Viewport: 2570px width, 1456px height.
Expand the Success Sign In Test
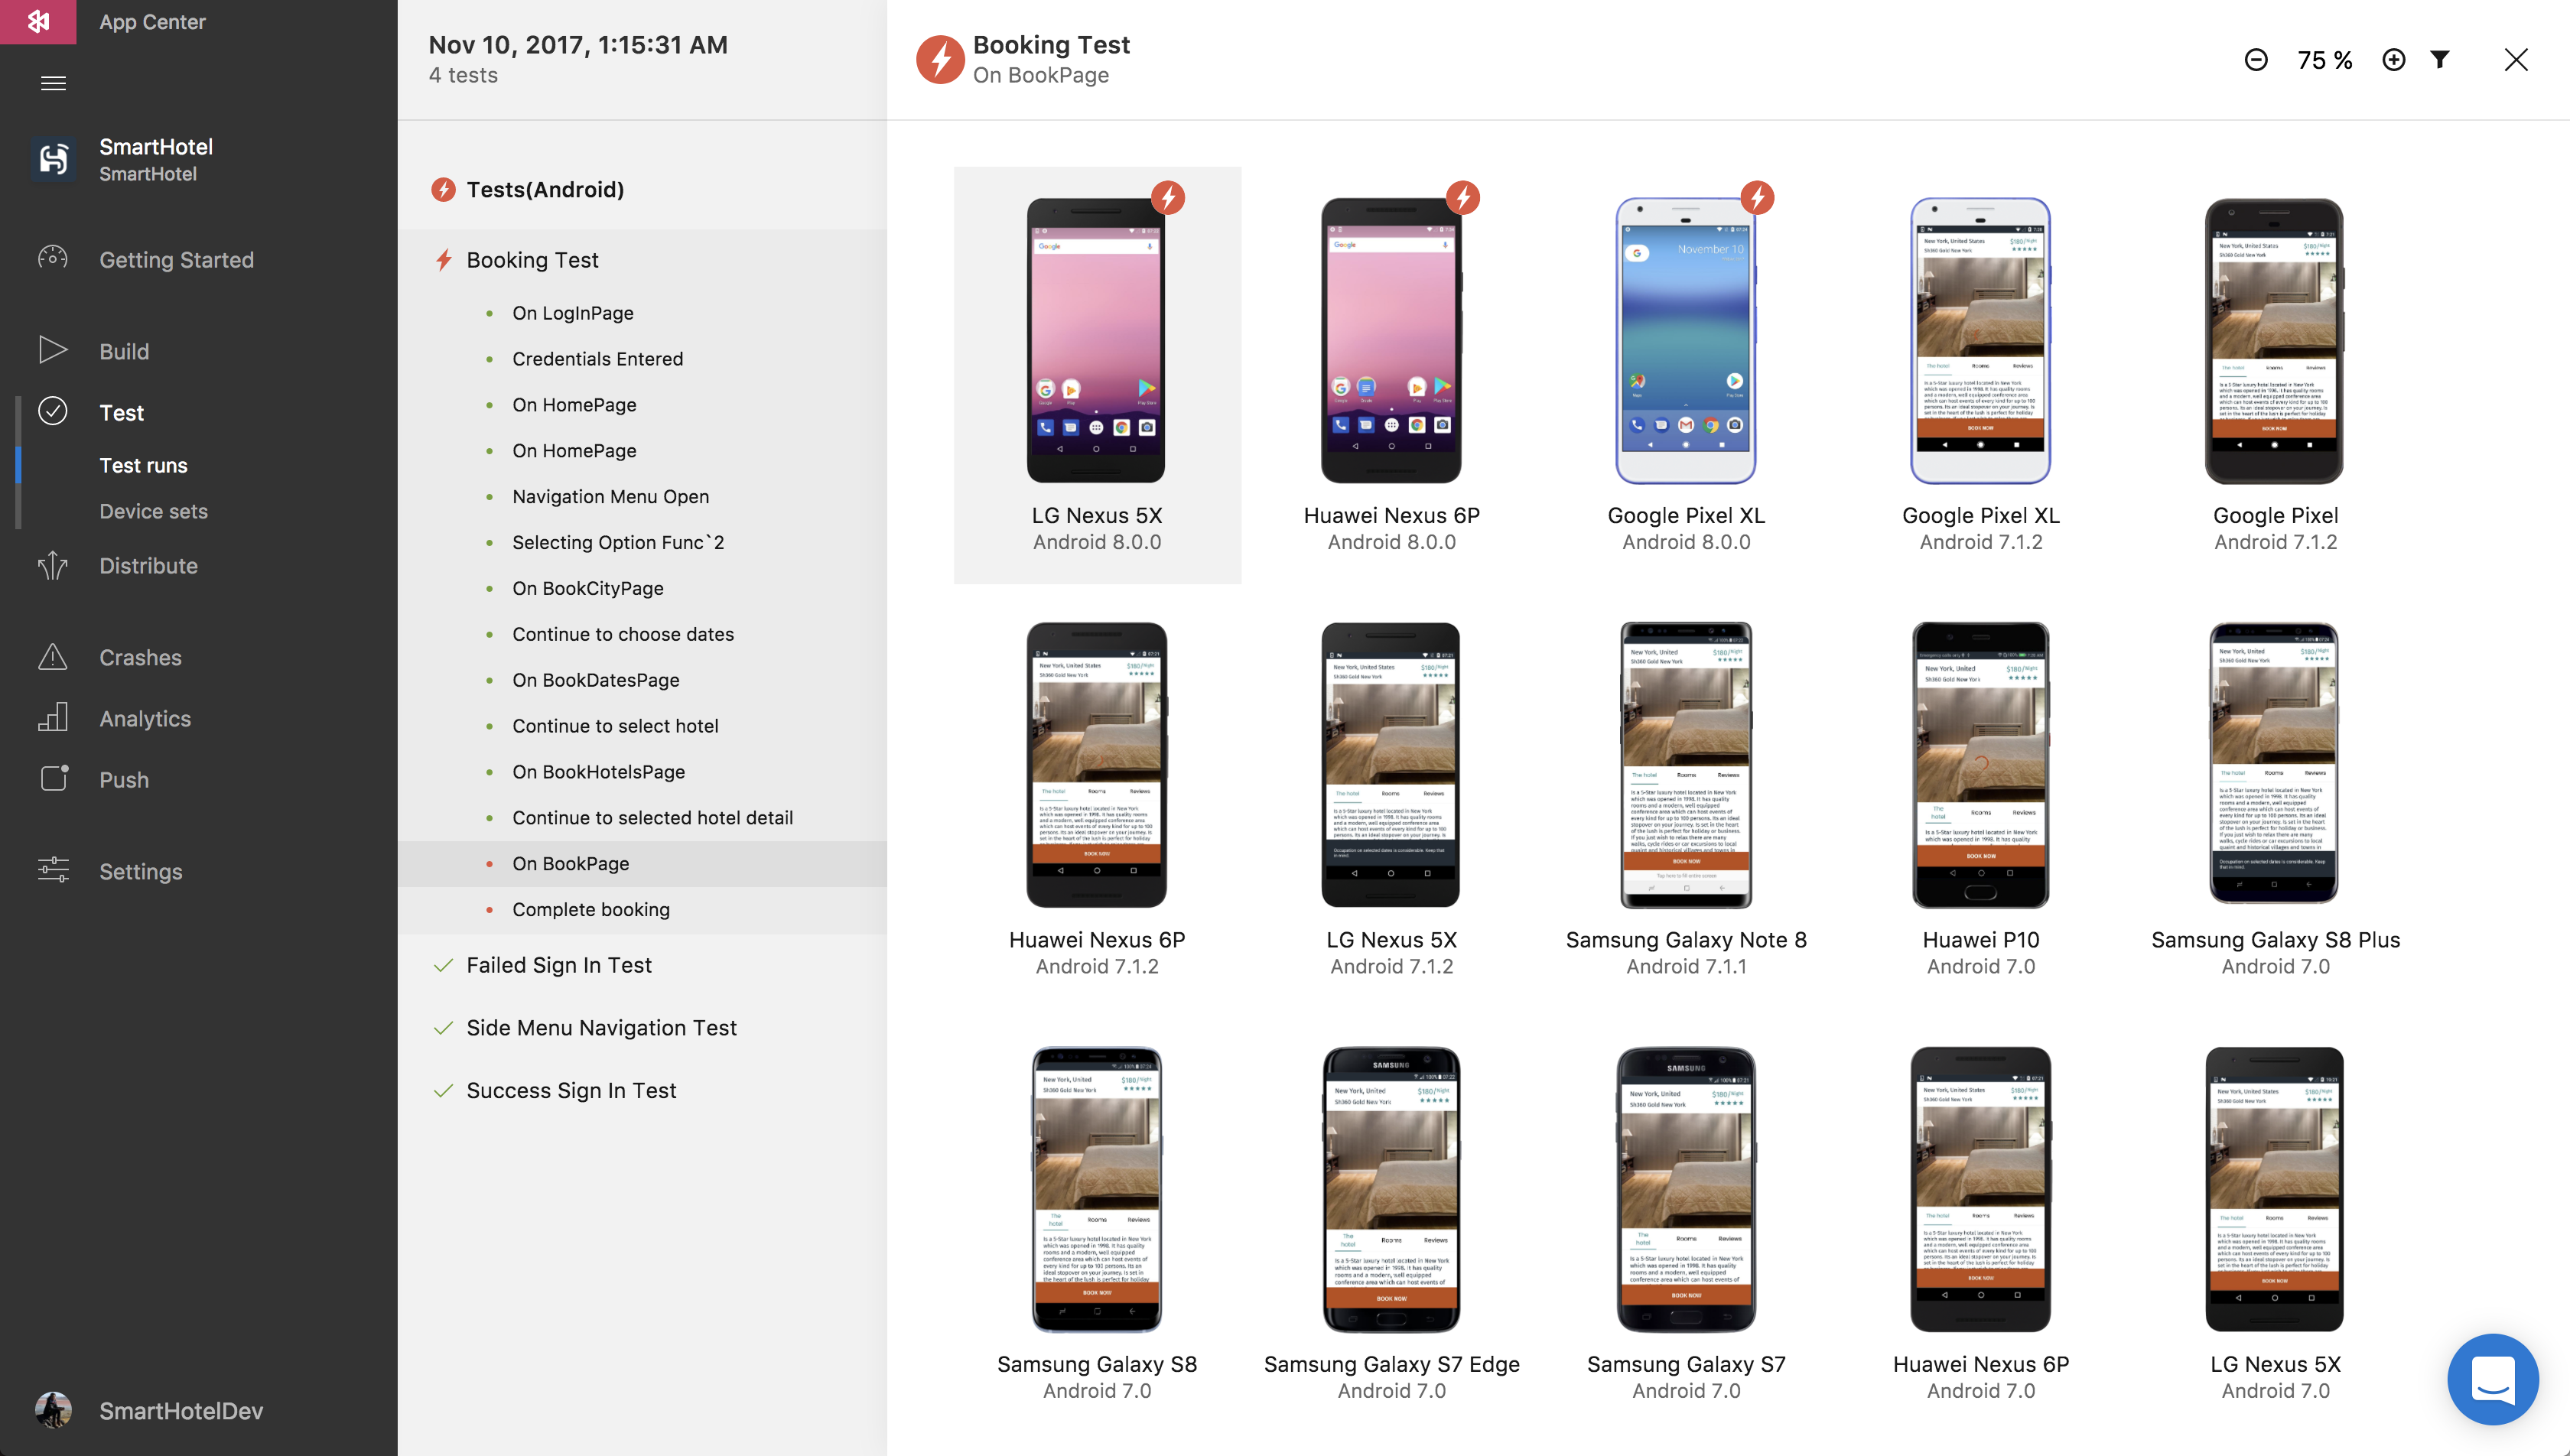(x=571, y=1091)
